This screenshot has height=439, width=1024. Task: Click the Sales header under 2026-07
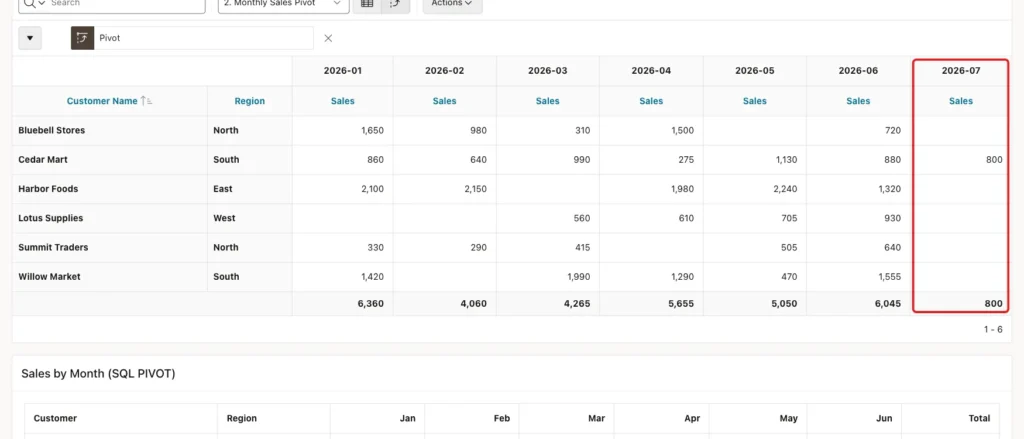coord(961,101)
